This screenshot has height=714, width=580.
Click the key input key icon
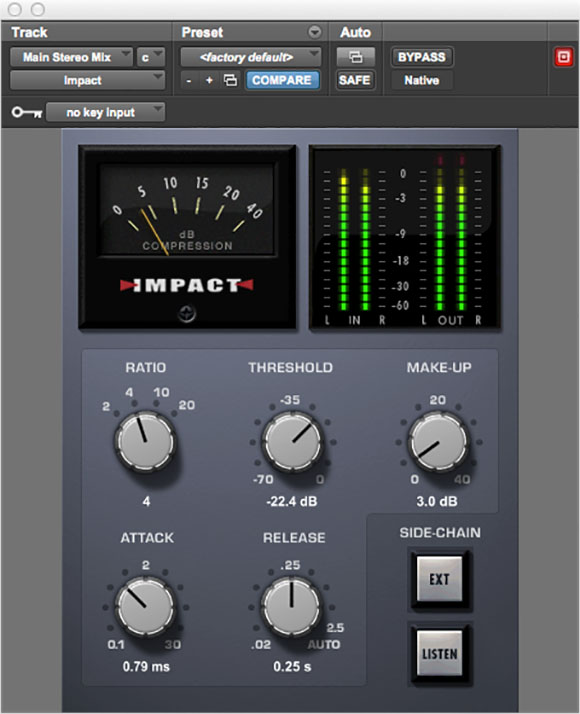(27, 112)
